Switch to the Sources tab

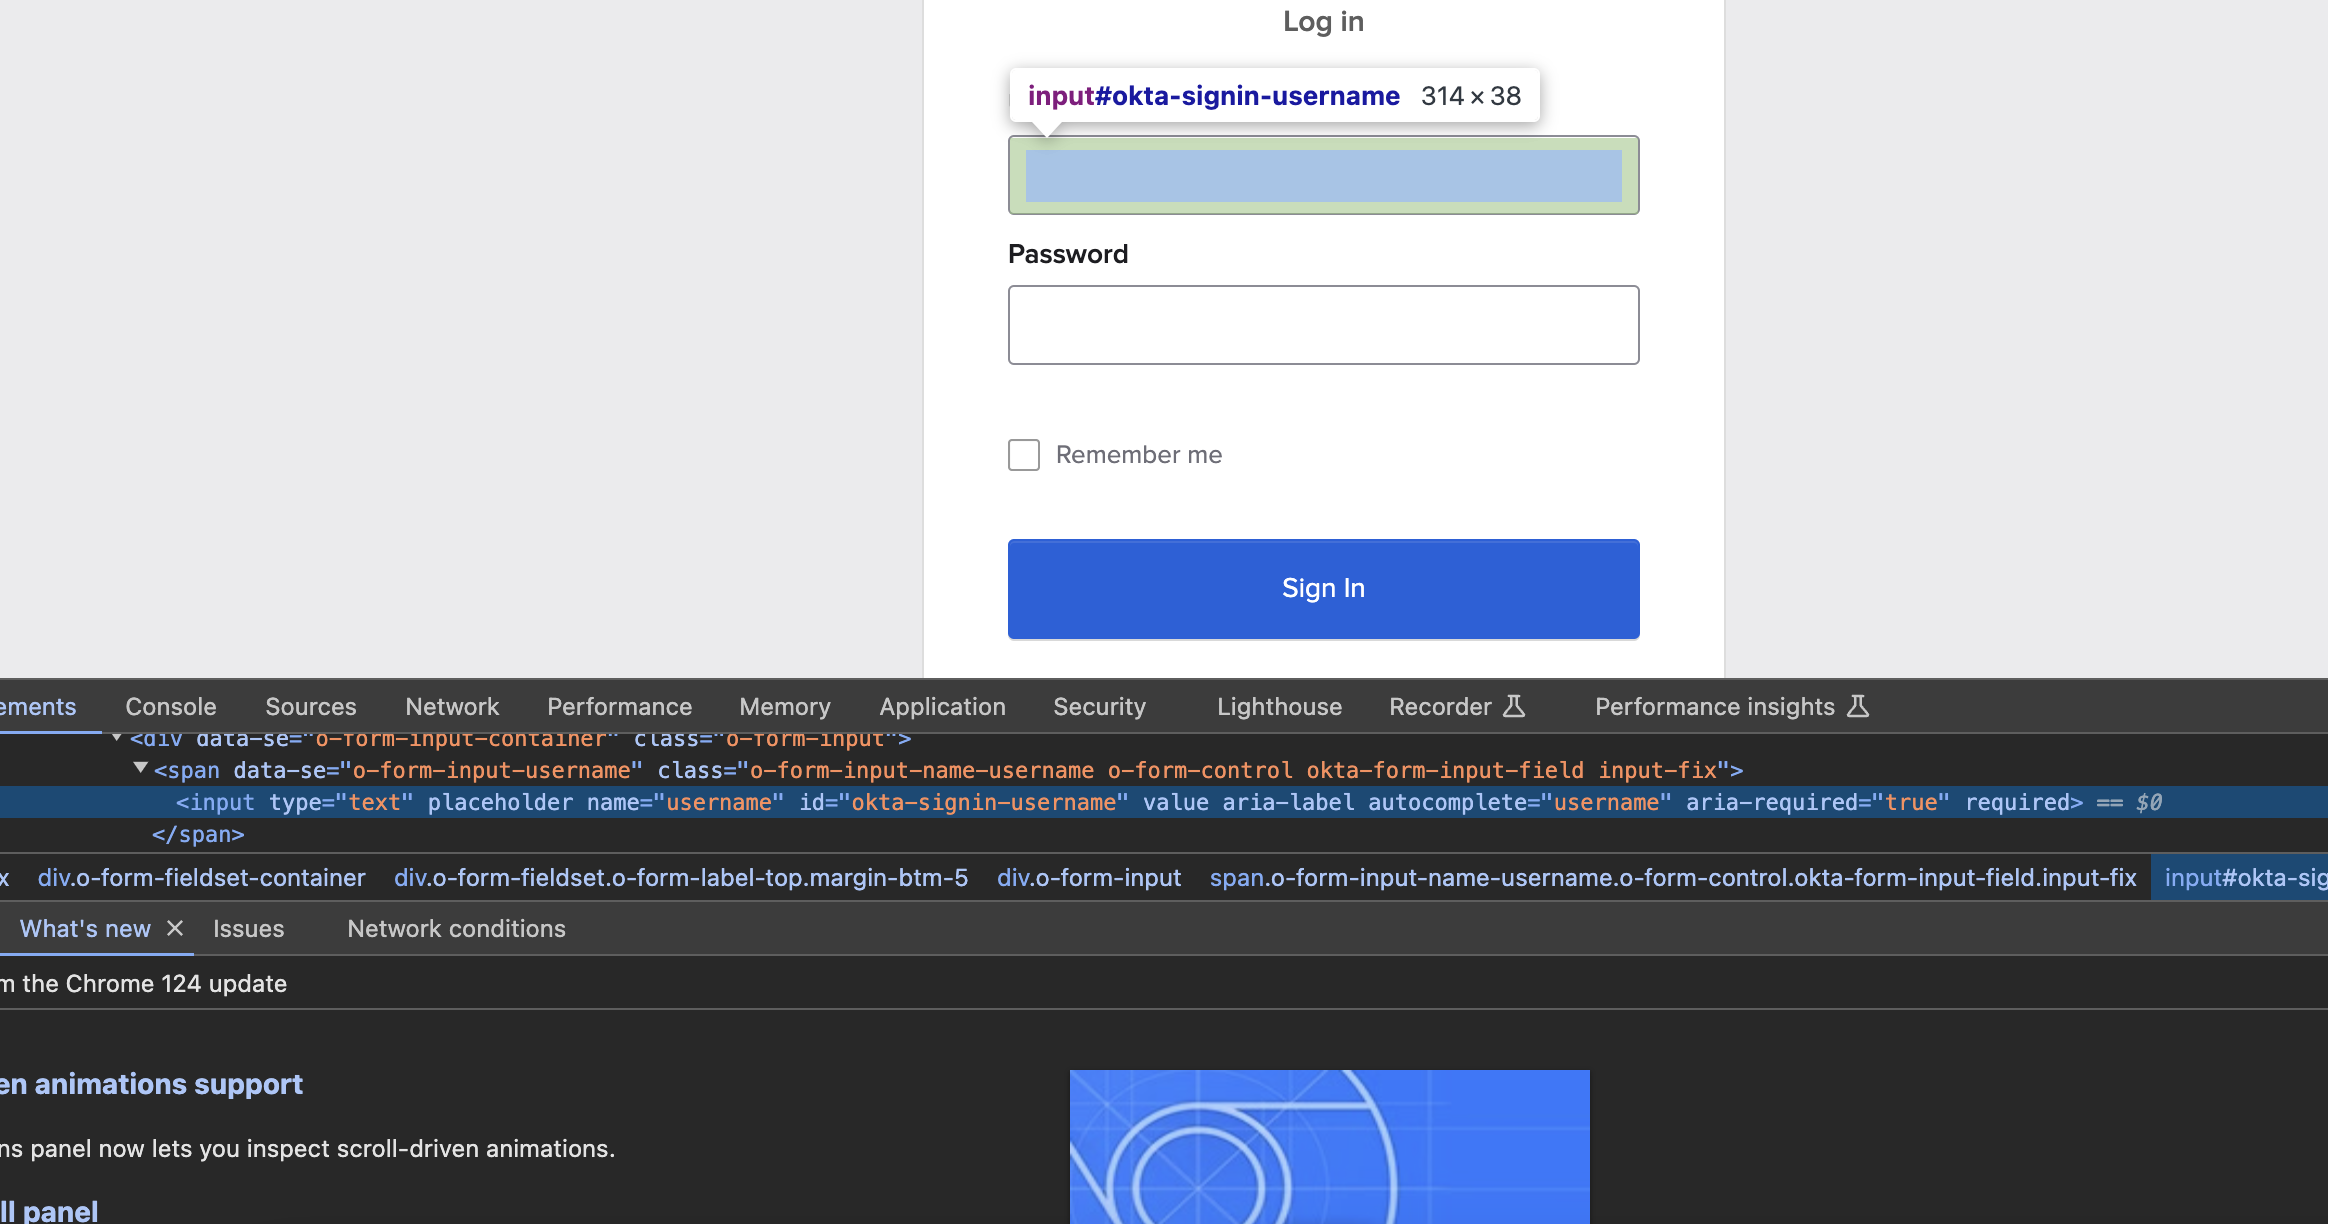click(x=311, y=707)
